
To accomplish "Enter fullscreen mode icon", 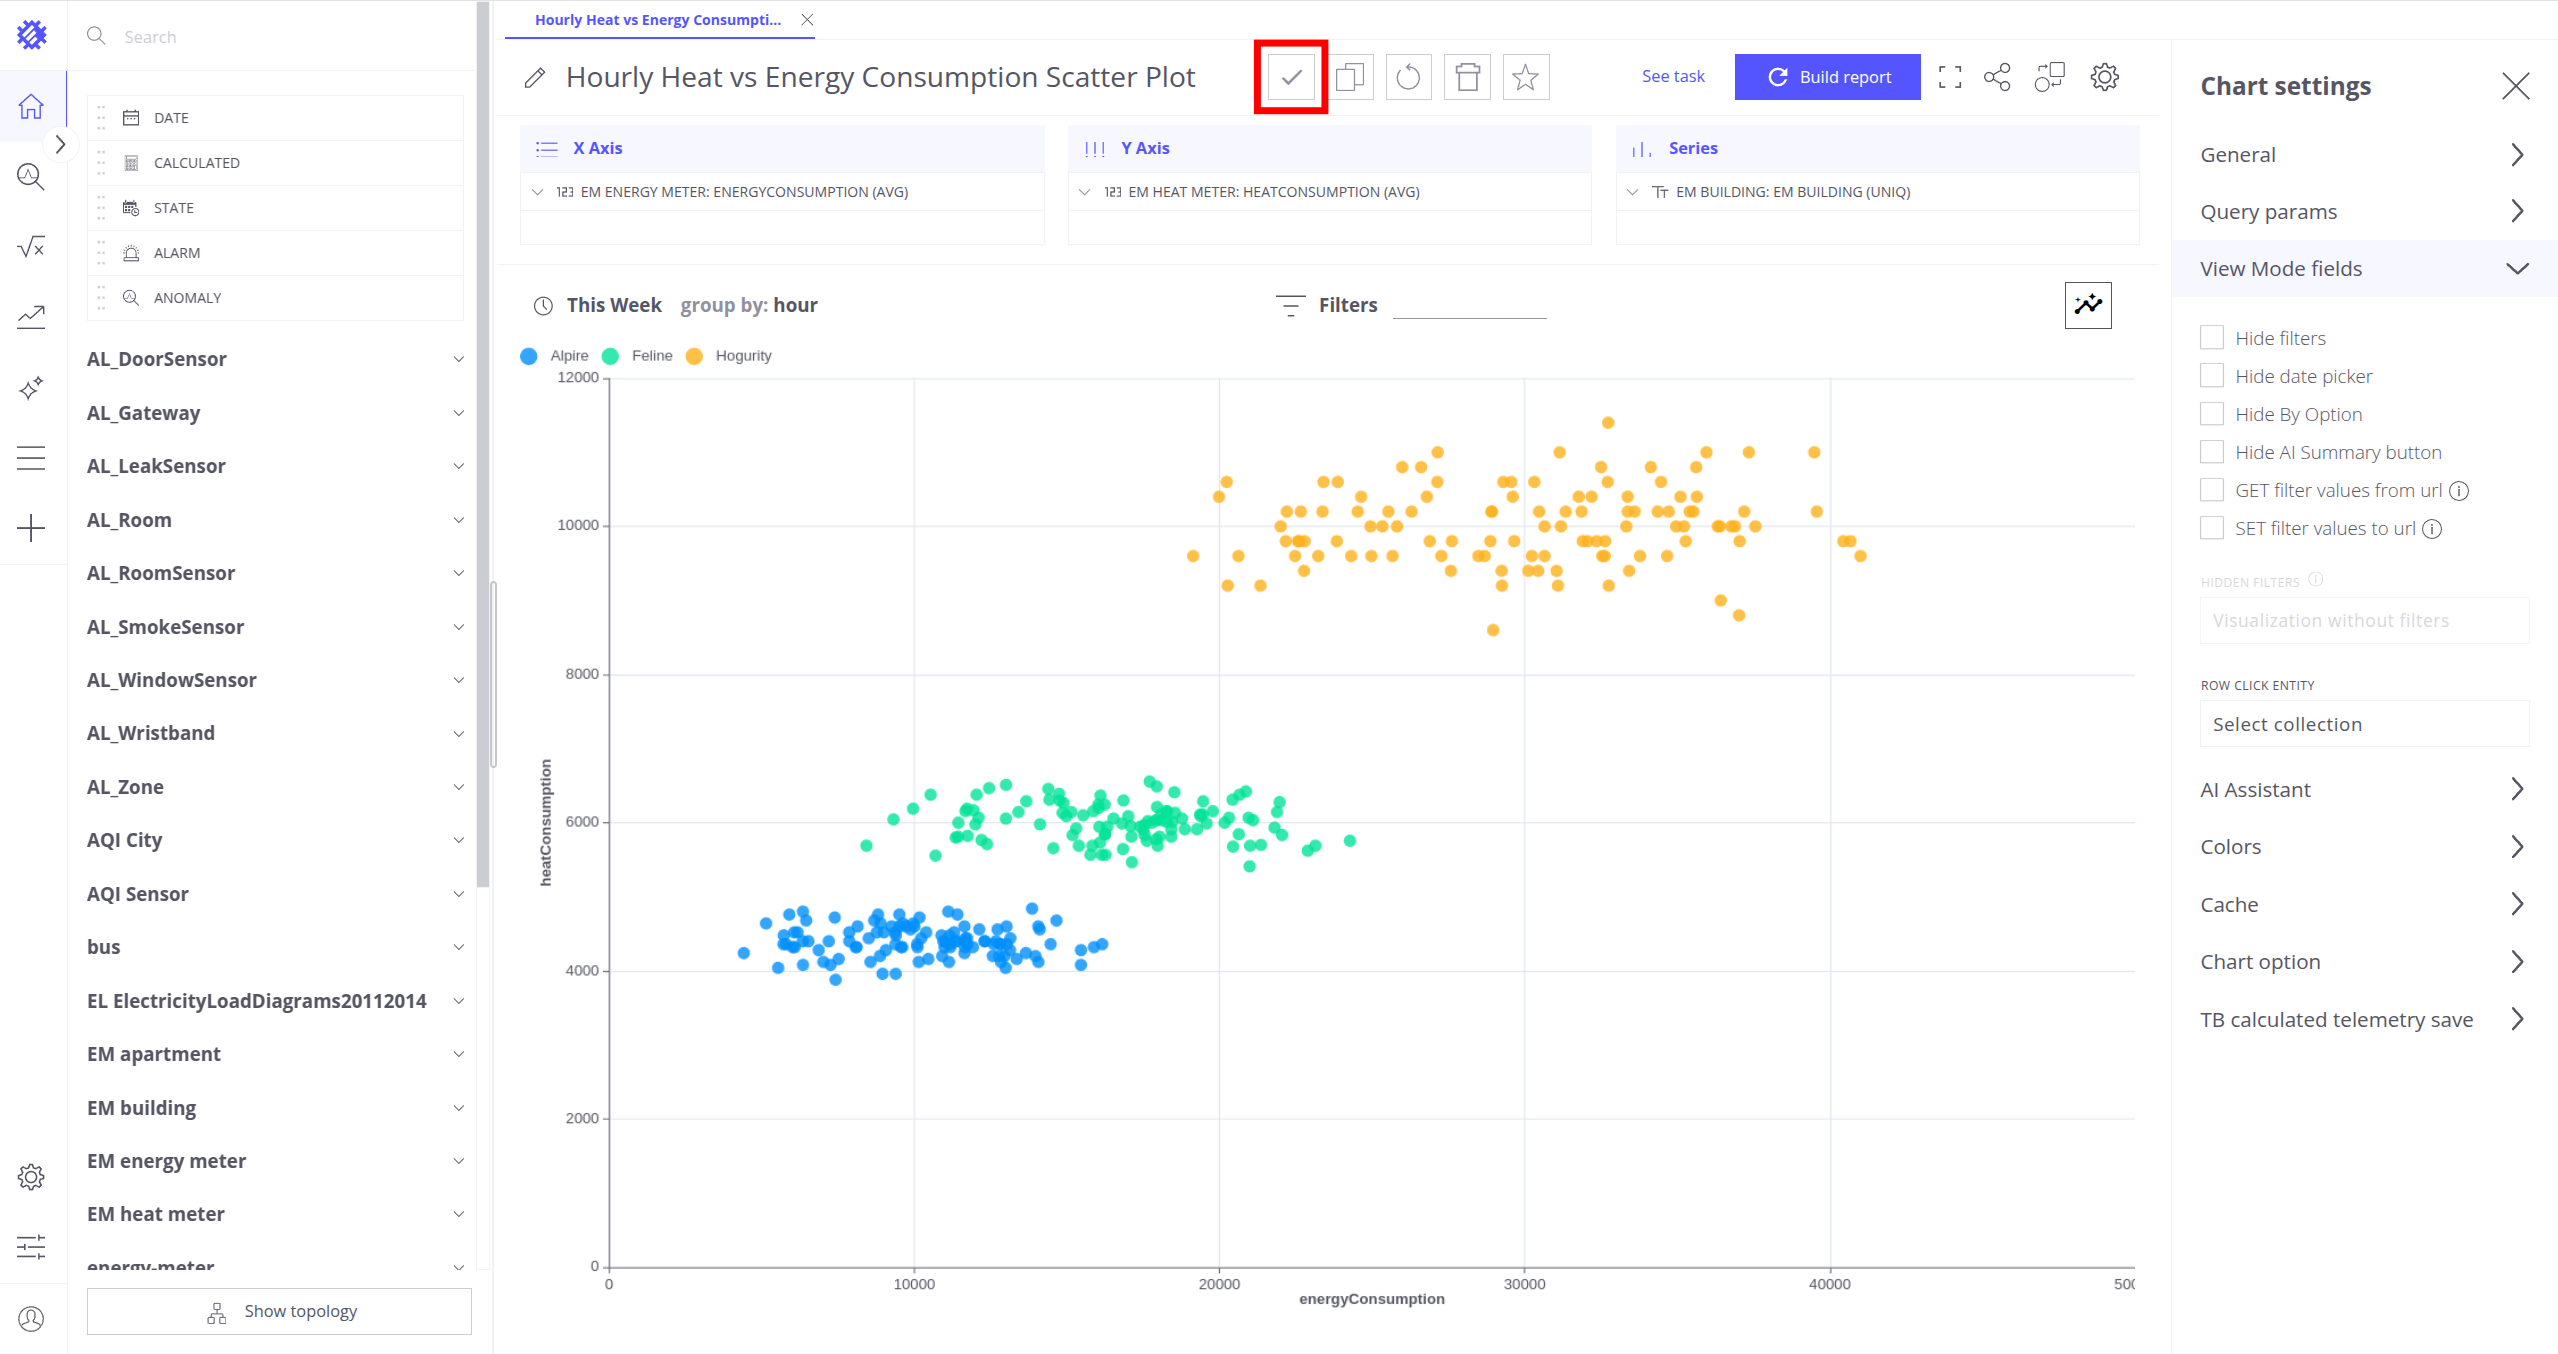I will coord(1949,77).
